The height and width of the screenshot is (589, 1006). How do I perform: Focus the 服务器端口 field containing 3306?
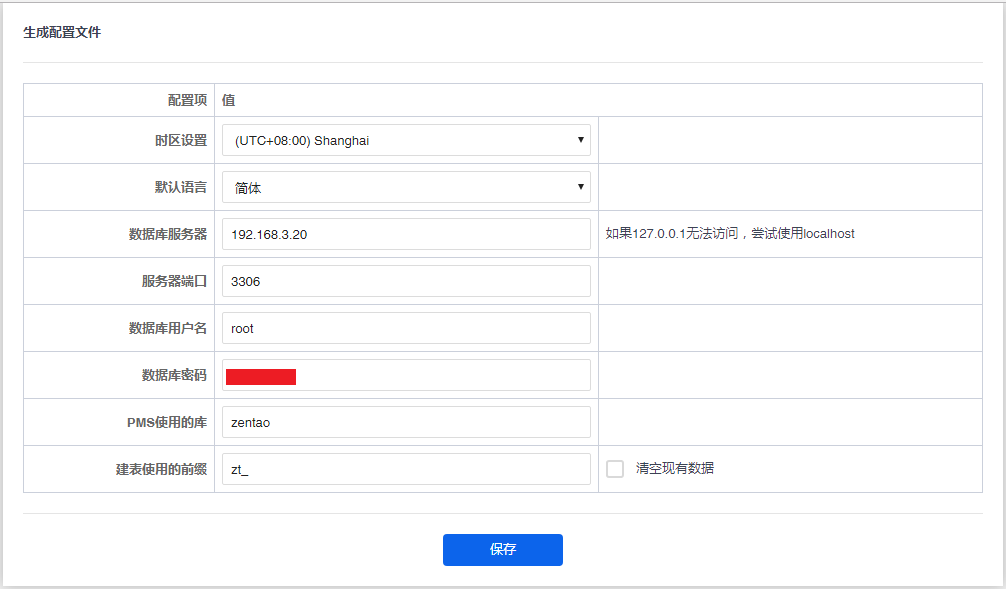(406, 281)
